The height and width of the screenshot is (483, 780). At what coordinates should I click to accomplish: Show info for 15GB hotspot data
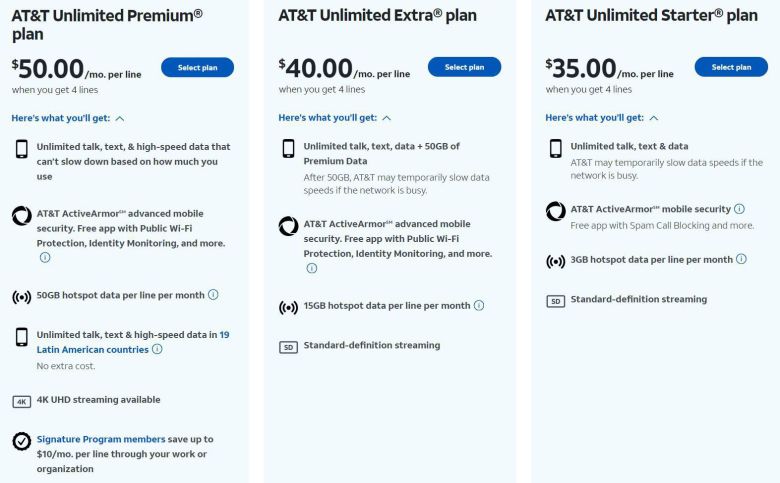pos(479,306)
